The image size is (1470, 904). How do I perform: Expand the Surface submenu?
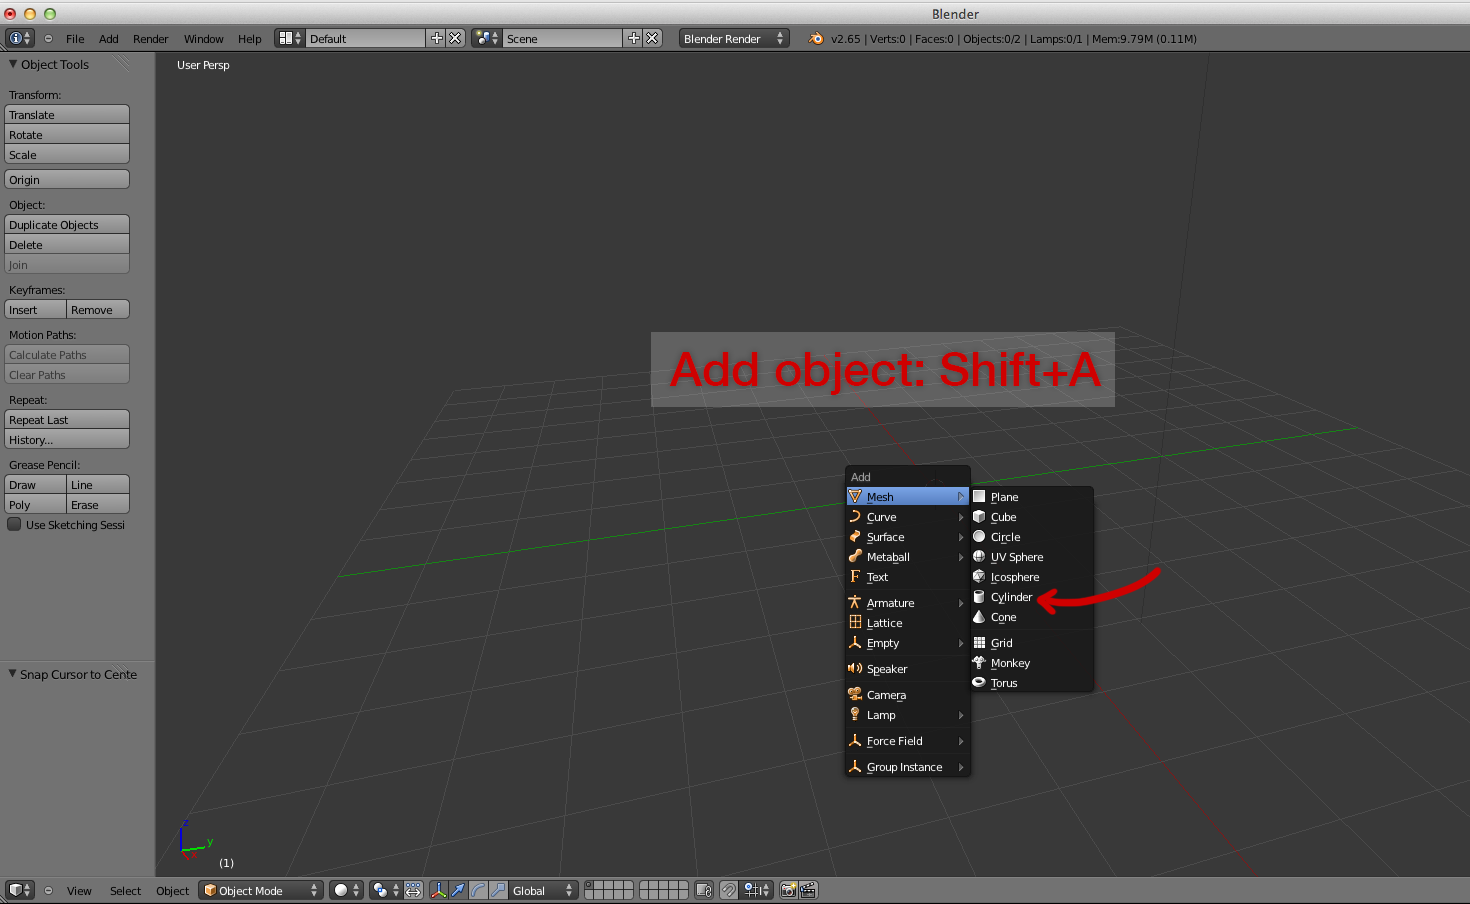click(907, 537)
